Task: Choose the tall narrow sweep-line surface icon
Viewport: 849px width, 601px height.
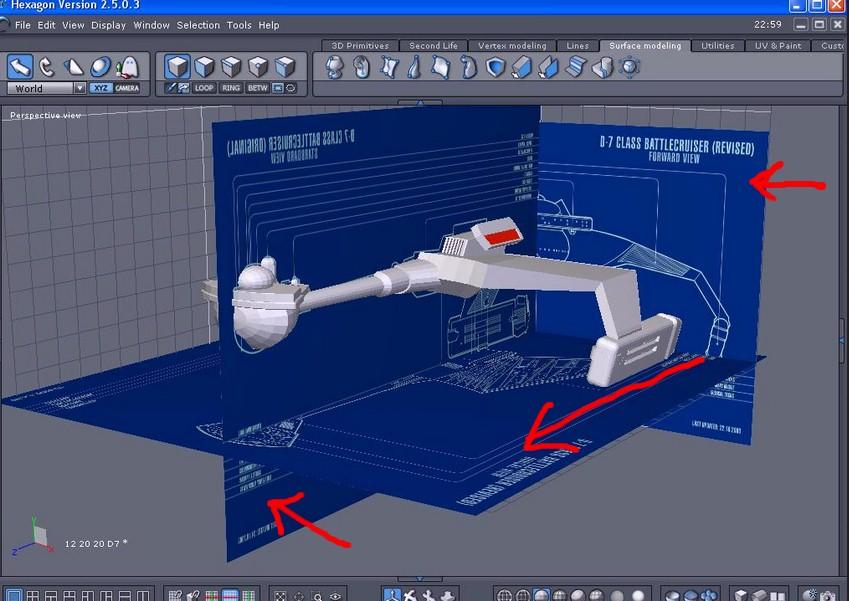Action: click(414, 68)
